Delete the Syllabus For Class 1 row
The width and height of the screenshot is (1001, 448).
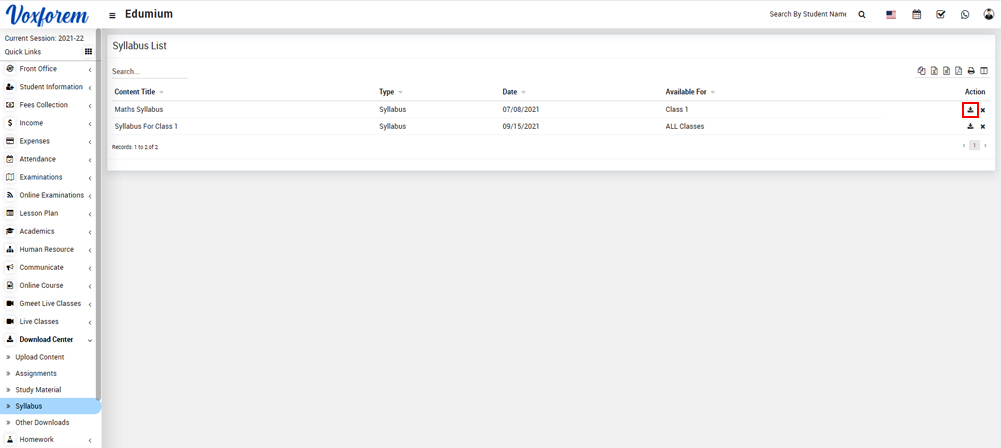click(983, 127)
